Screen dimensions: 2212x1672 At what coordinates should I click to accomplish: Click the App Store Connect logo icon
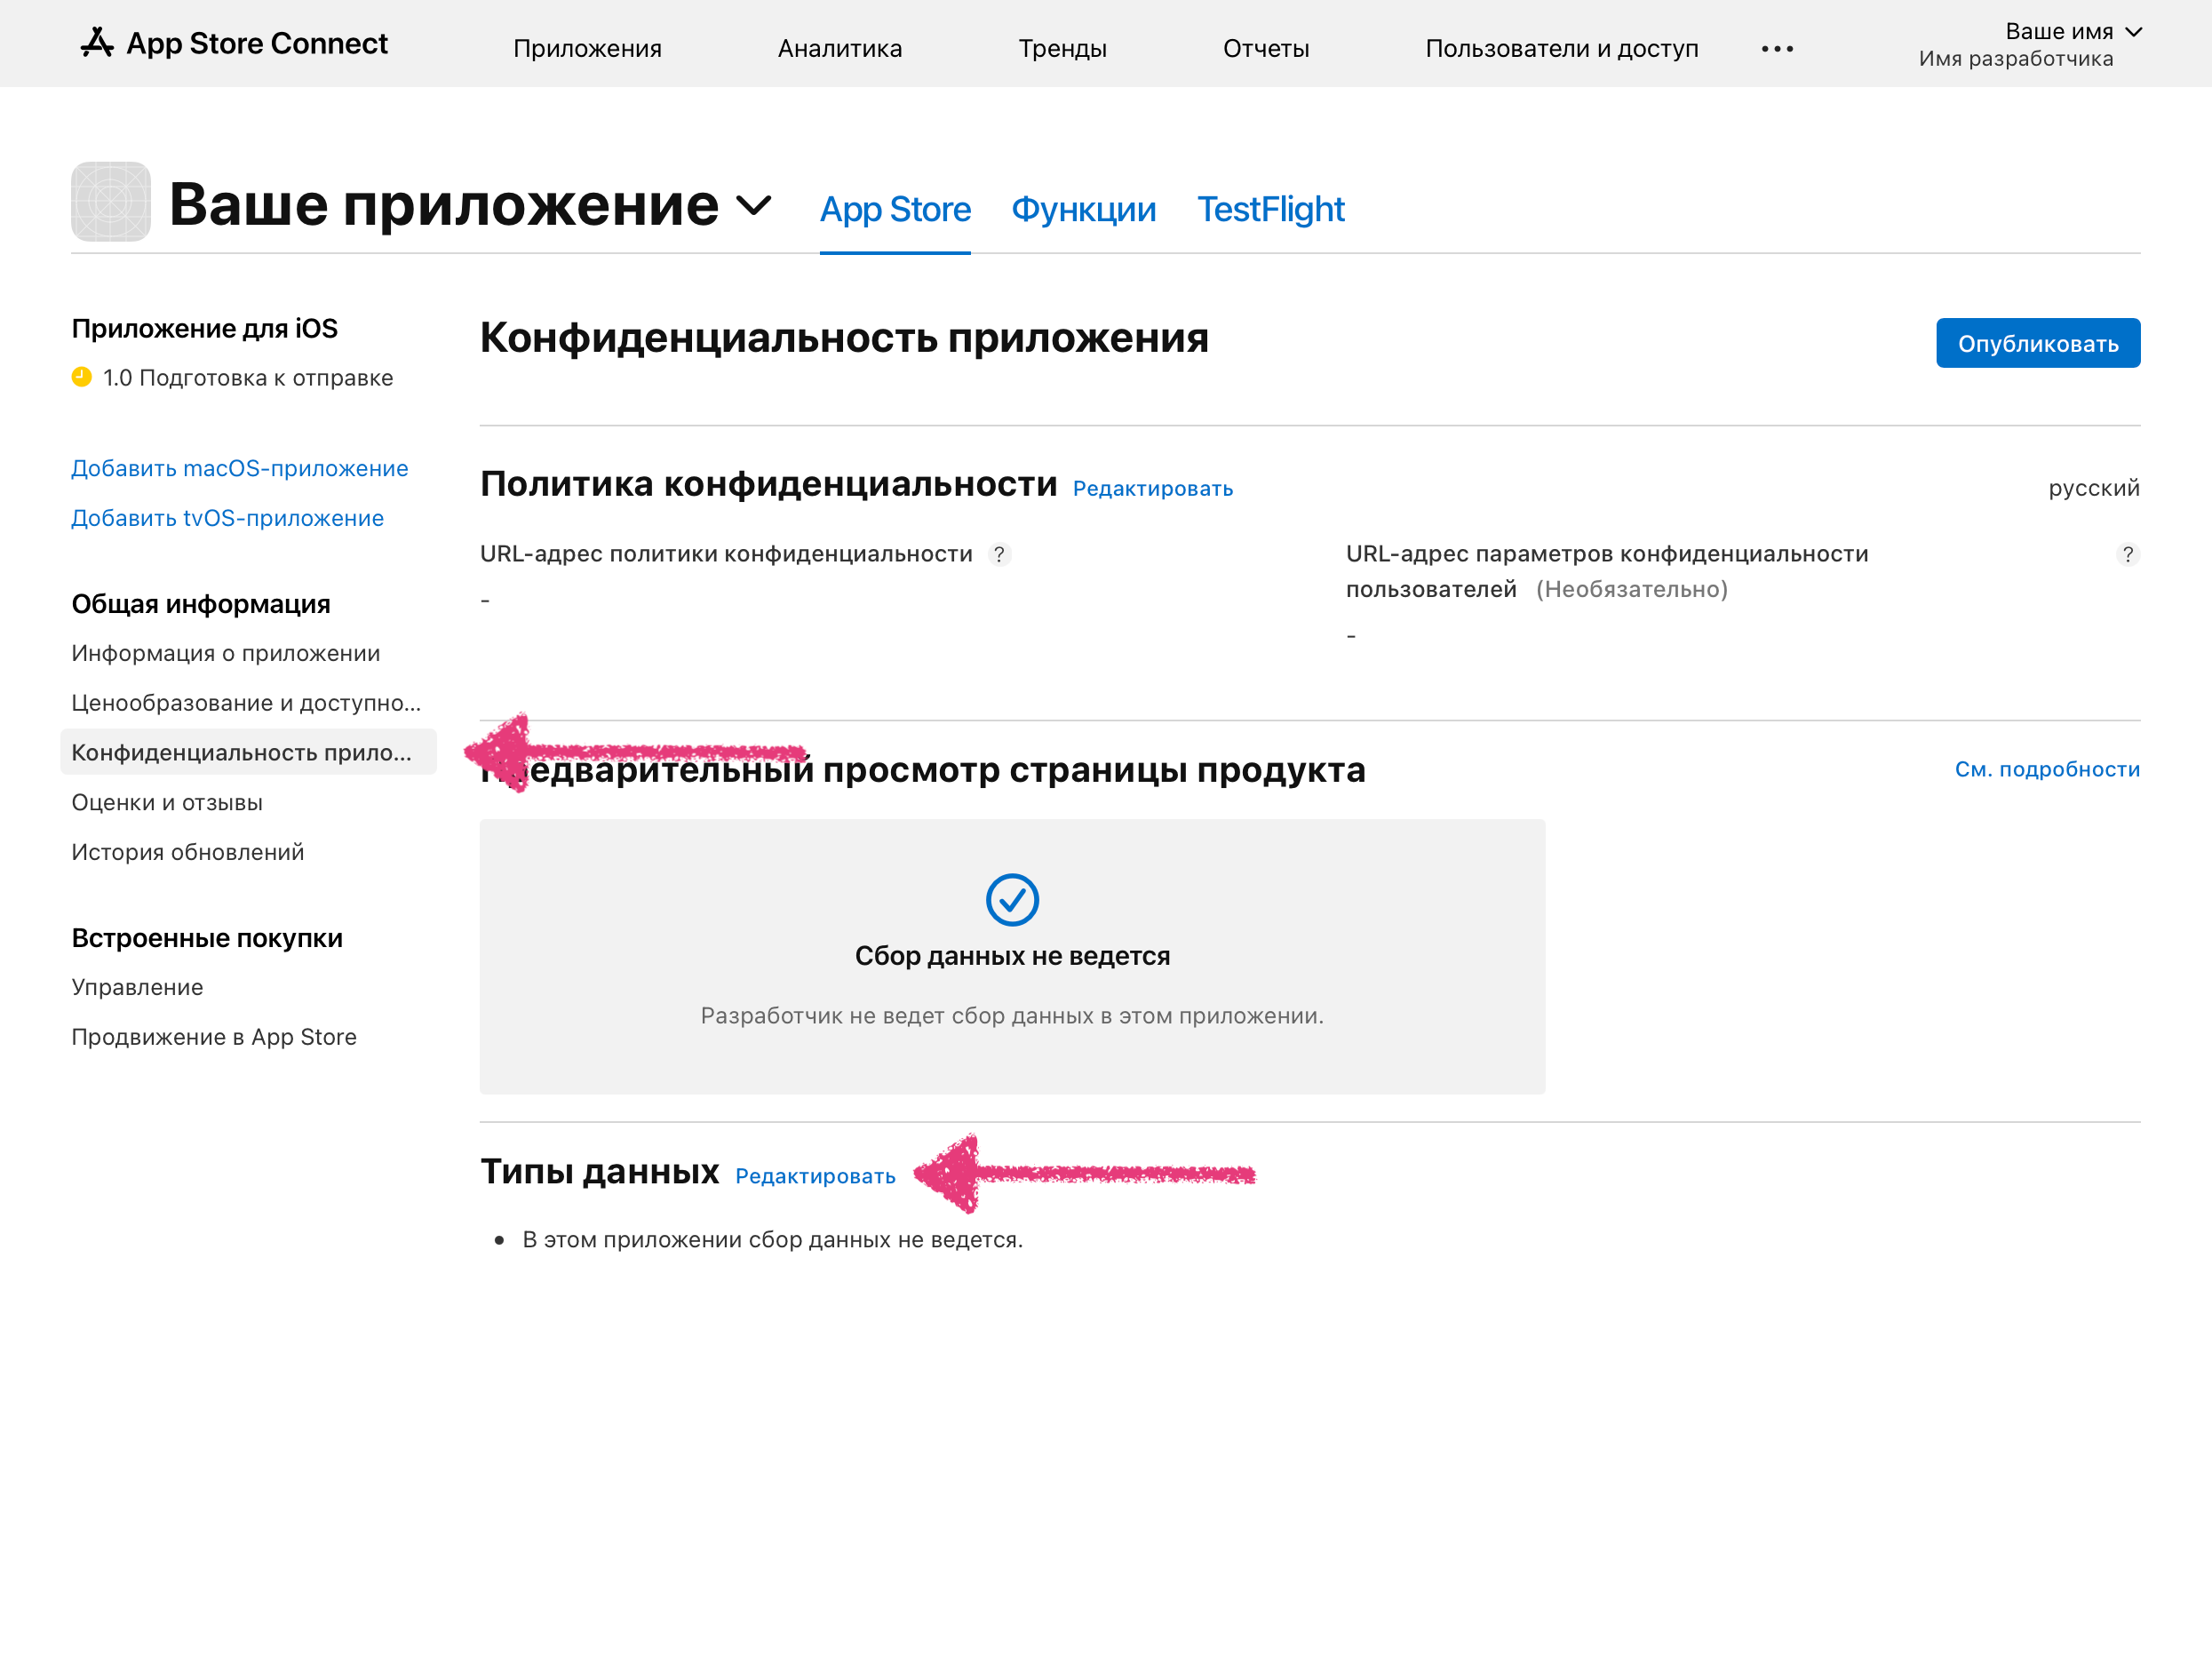click(x=97, y=43)
